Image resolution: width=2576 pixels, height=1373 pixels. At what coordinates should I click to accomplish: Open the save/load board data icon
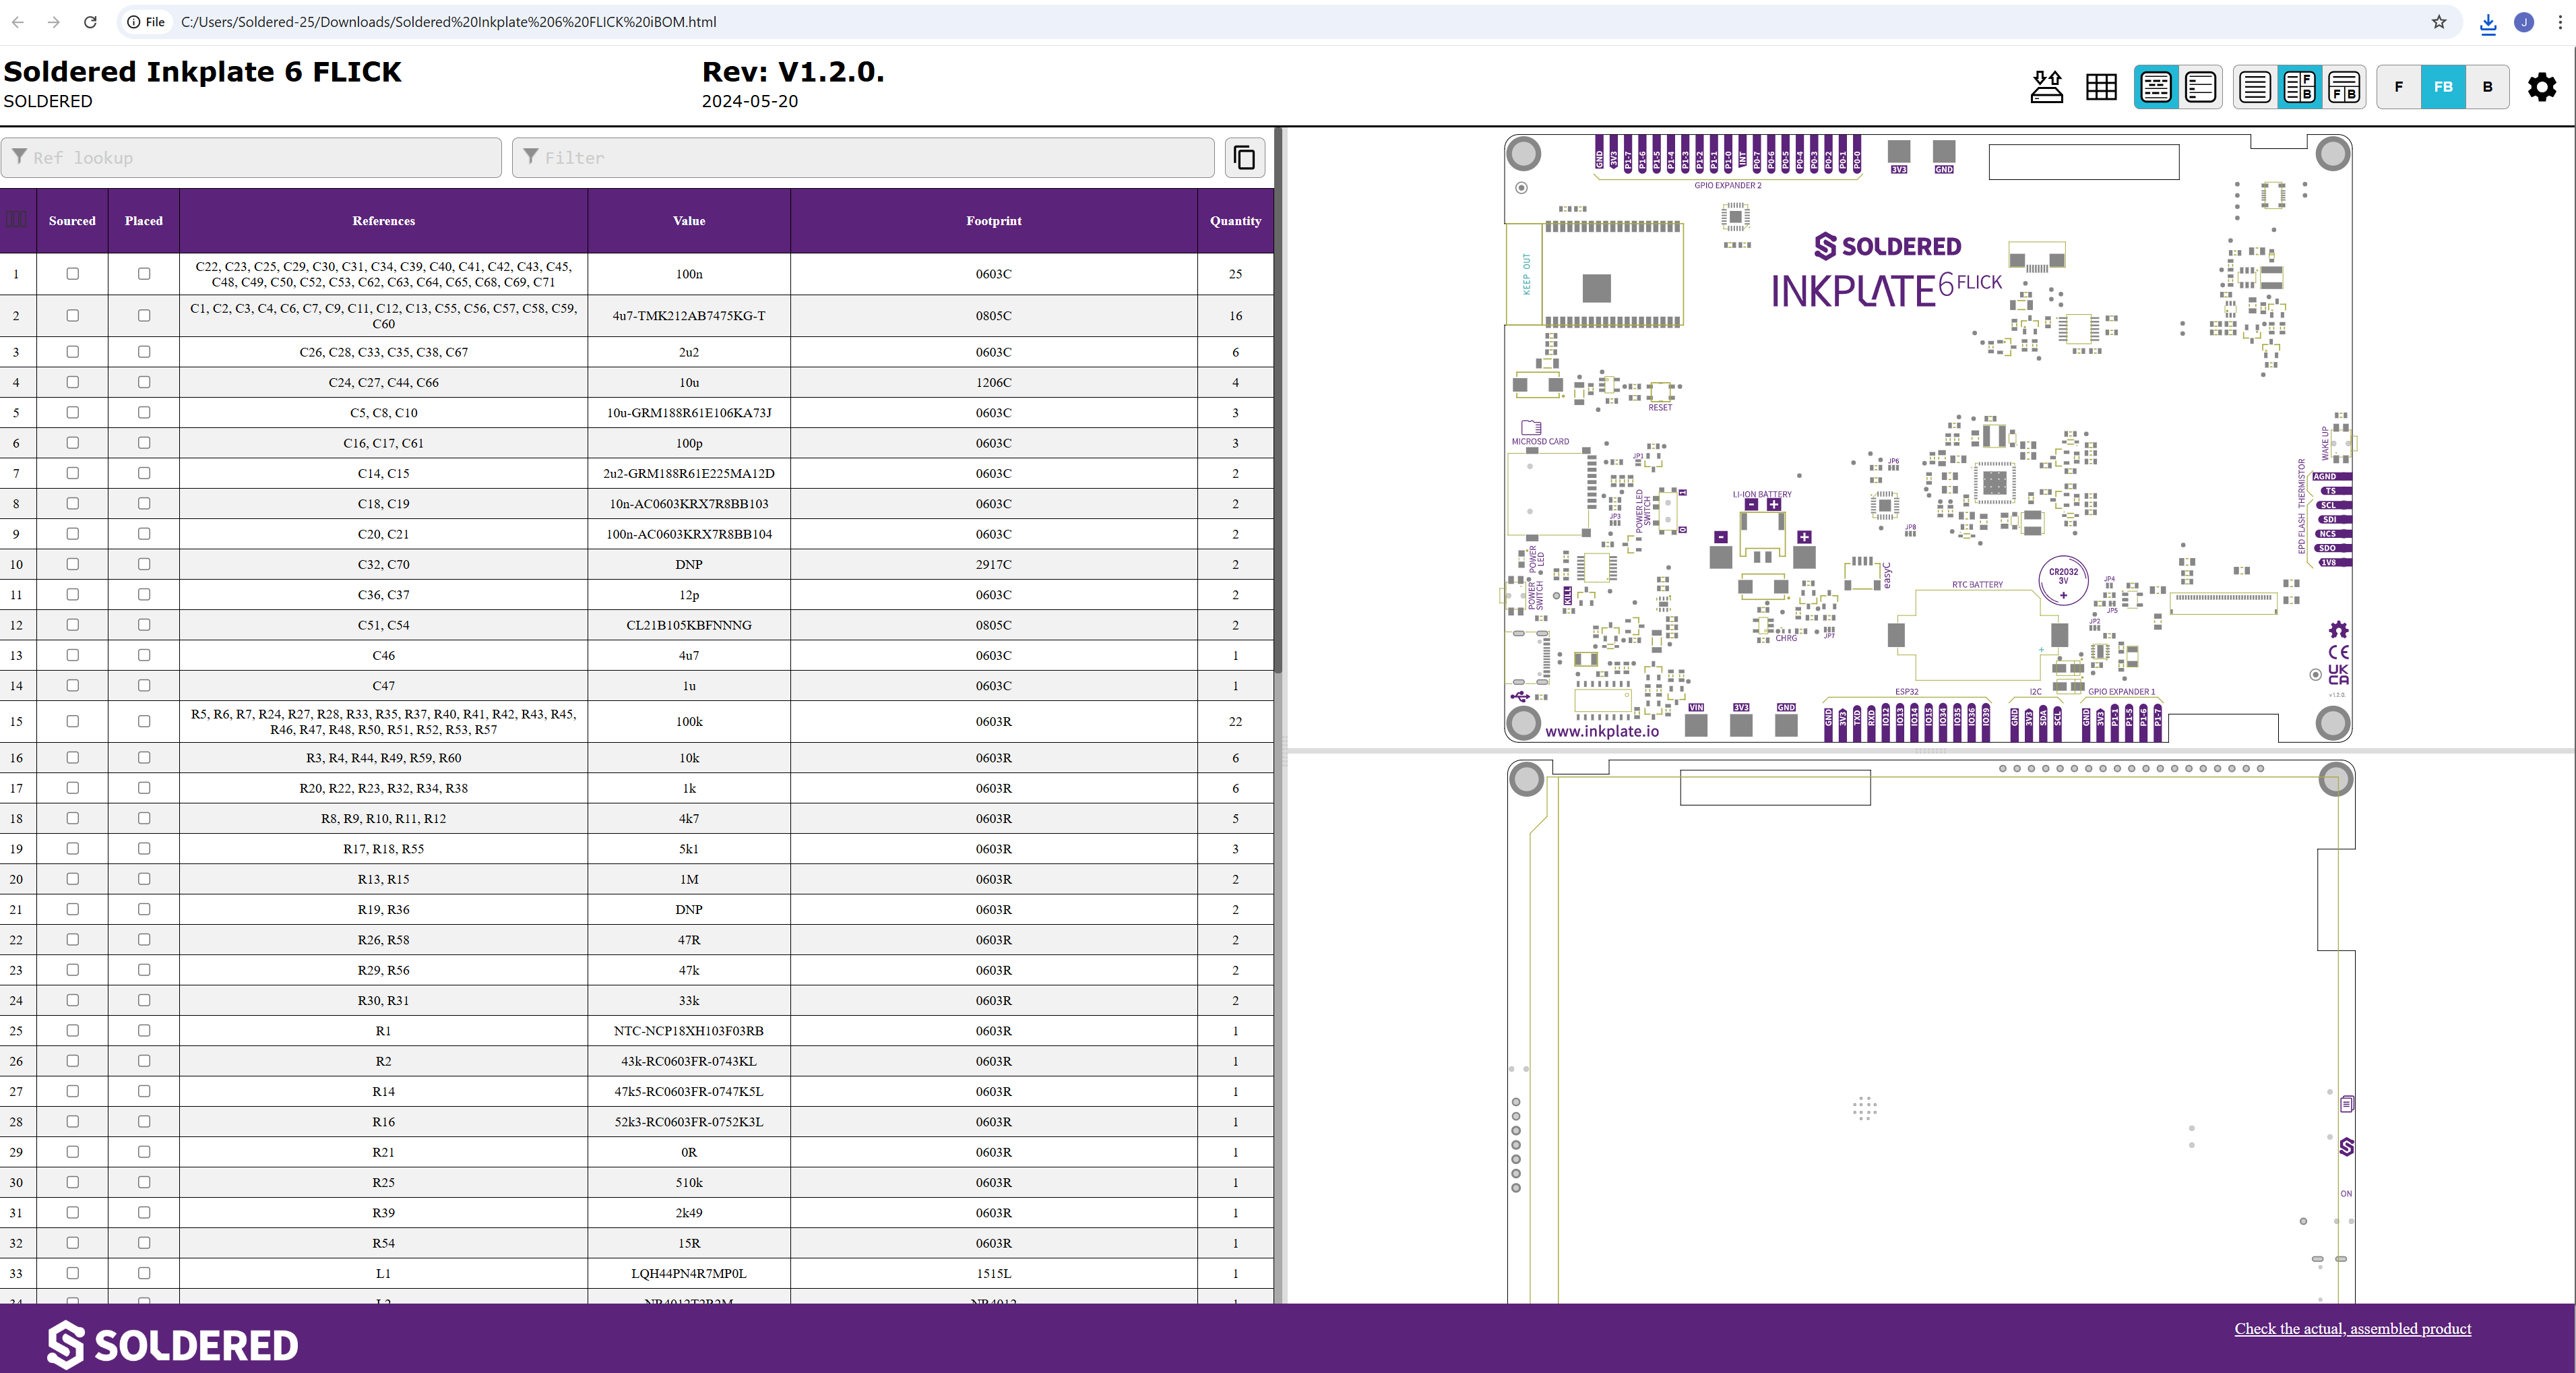2046,87
